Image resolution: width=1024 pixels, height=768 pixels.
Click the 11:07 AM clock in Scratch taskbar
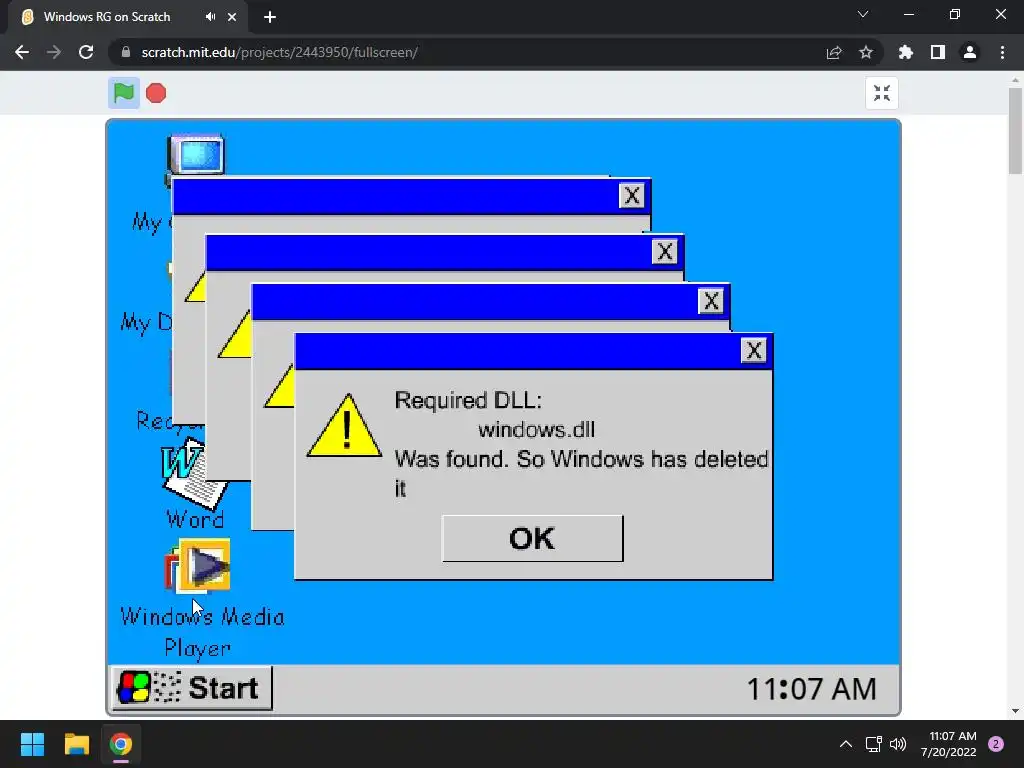pyautogui.click(x=811, y=689)
